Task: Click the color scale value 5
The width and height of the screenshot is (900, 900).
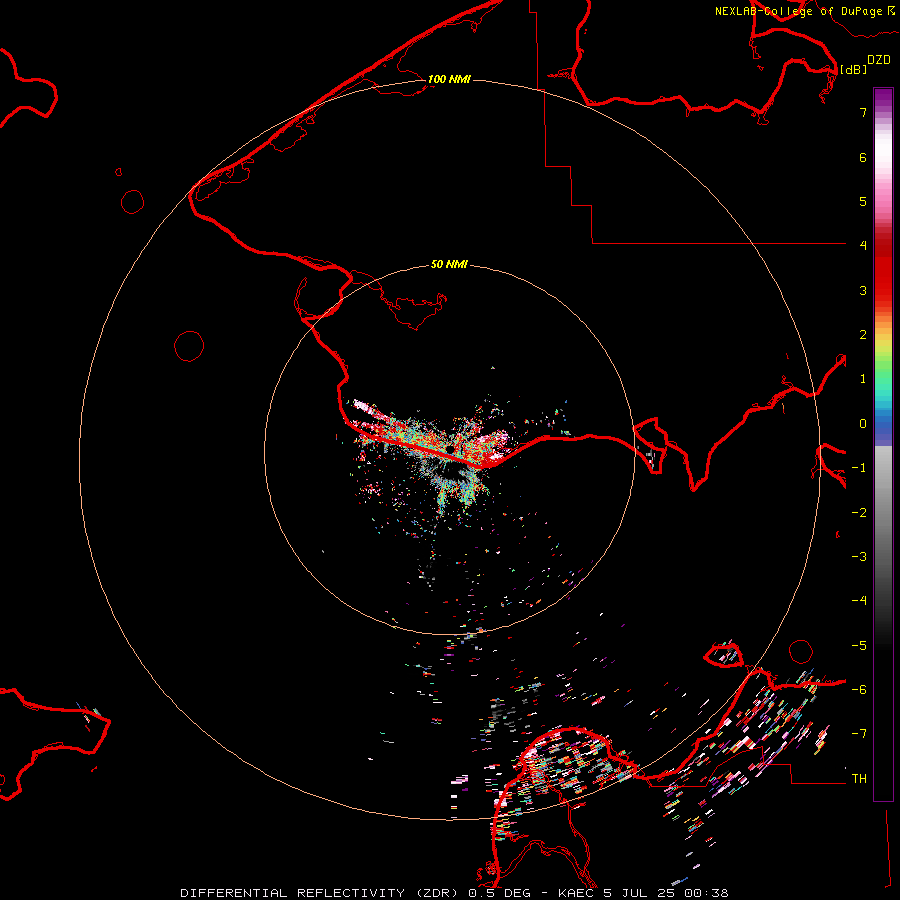Action: [x=863, y=201]
